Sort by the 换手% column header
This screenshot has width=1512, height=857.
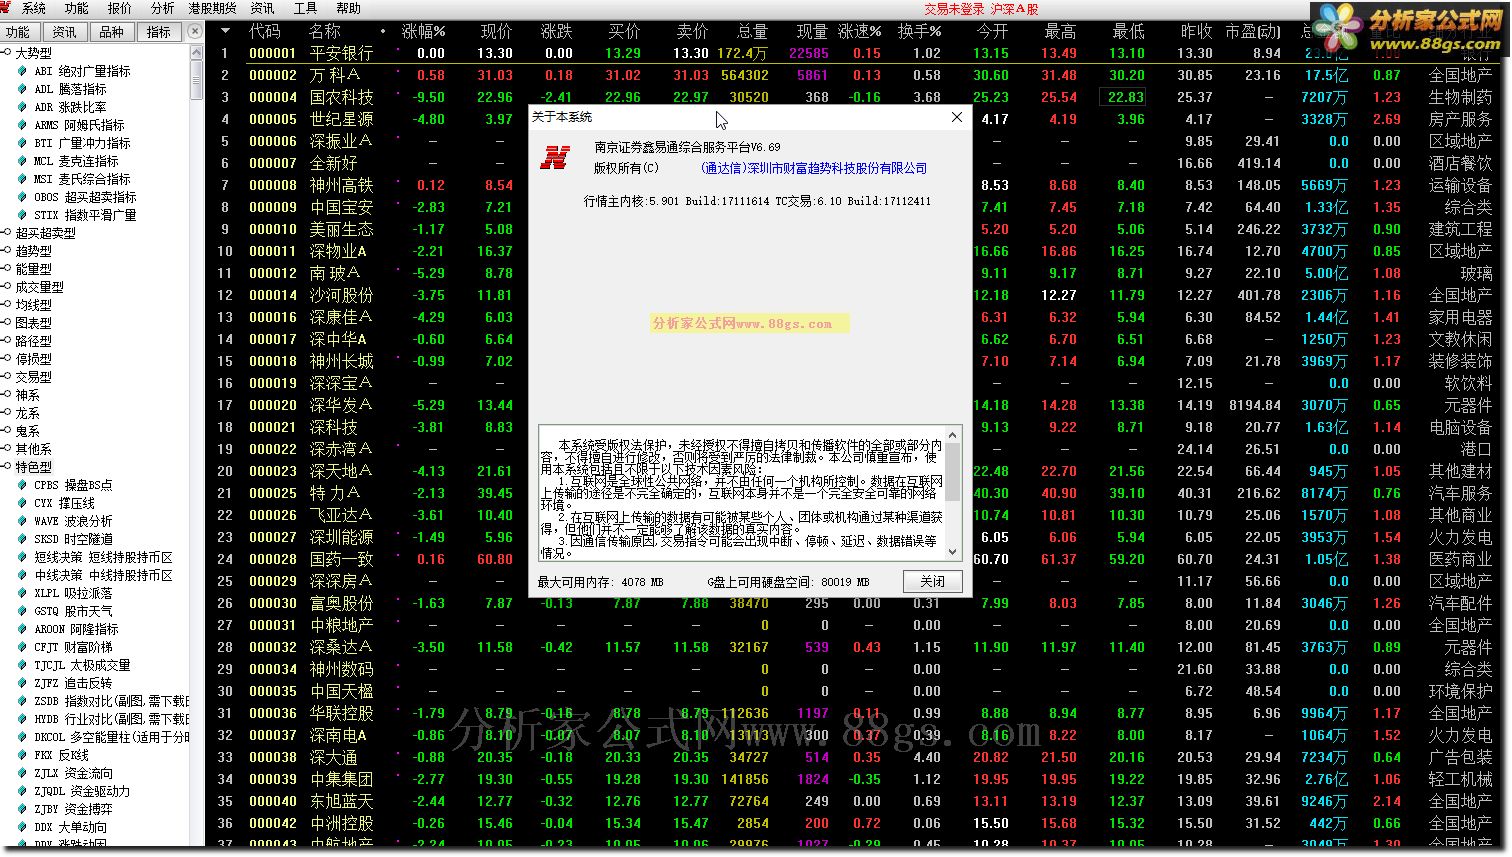click(919, 32)
